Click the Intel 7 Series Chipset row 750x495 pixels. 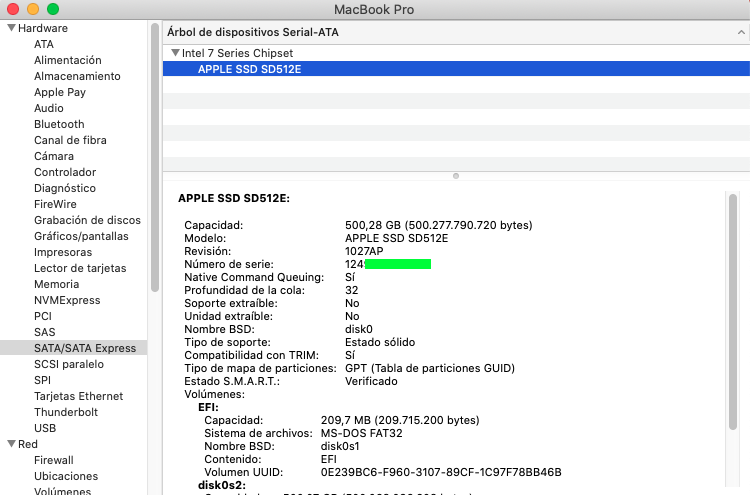point(456,53)
